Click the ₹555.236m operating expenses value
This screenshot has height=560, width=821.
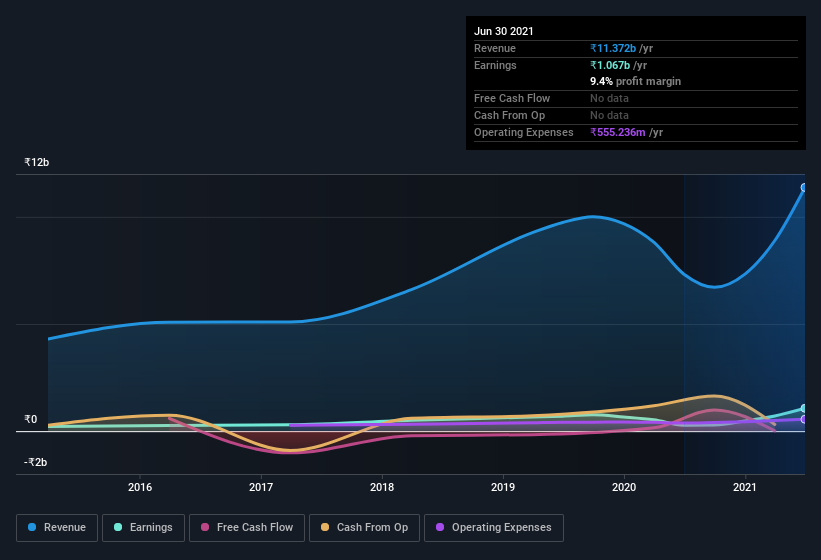[x=618, y=132]
